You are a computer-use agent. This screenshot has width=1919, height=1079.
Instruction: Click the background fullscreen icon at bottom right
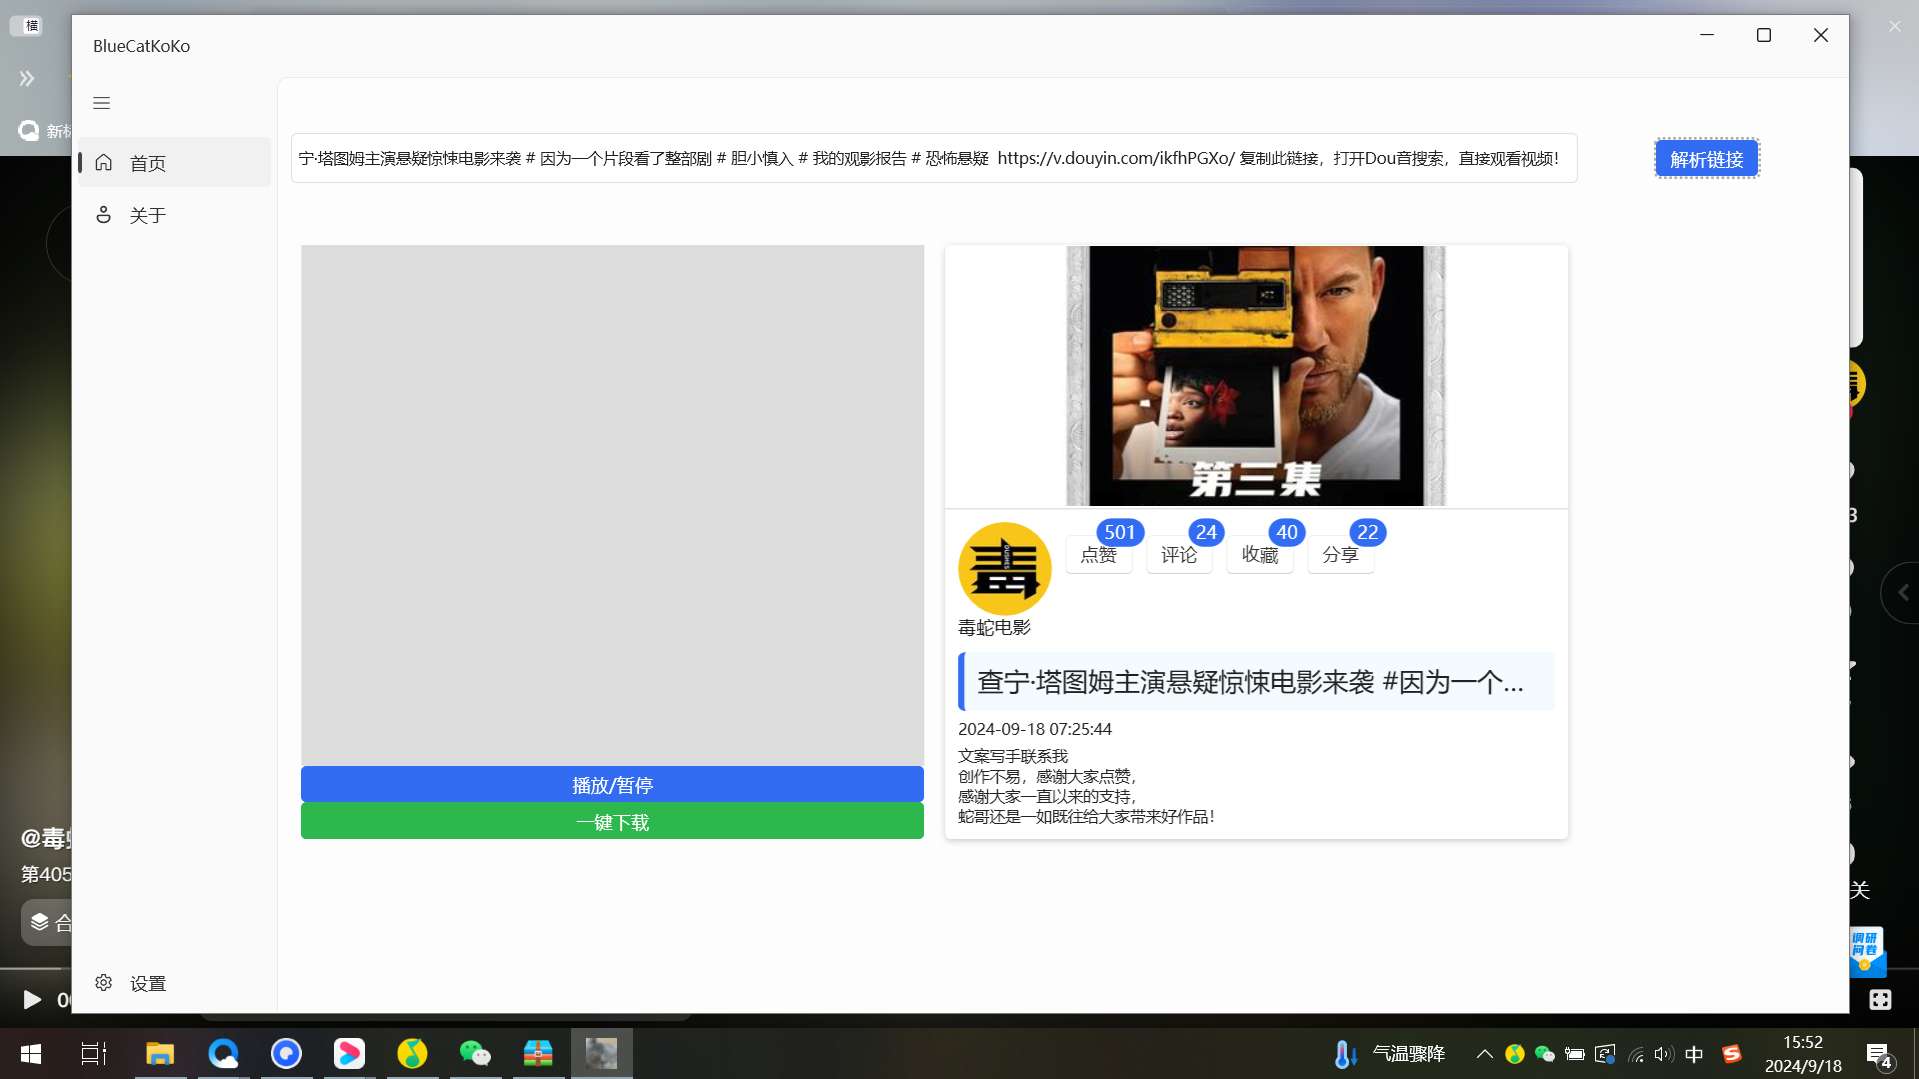point(1880,999)
